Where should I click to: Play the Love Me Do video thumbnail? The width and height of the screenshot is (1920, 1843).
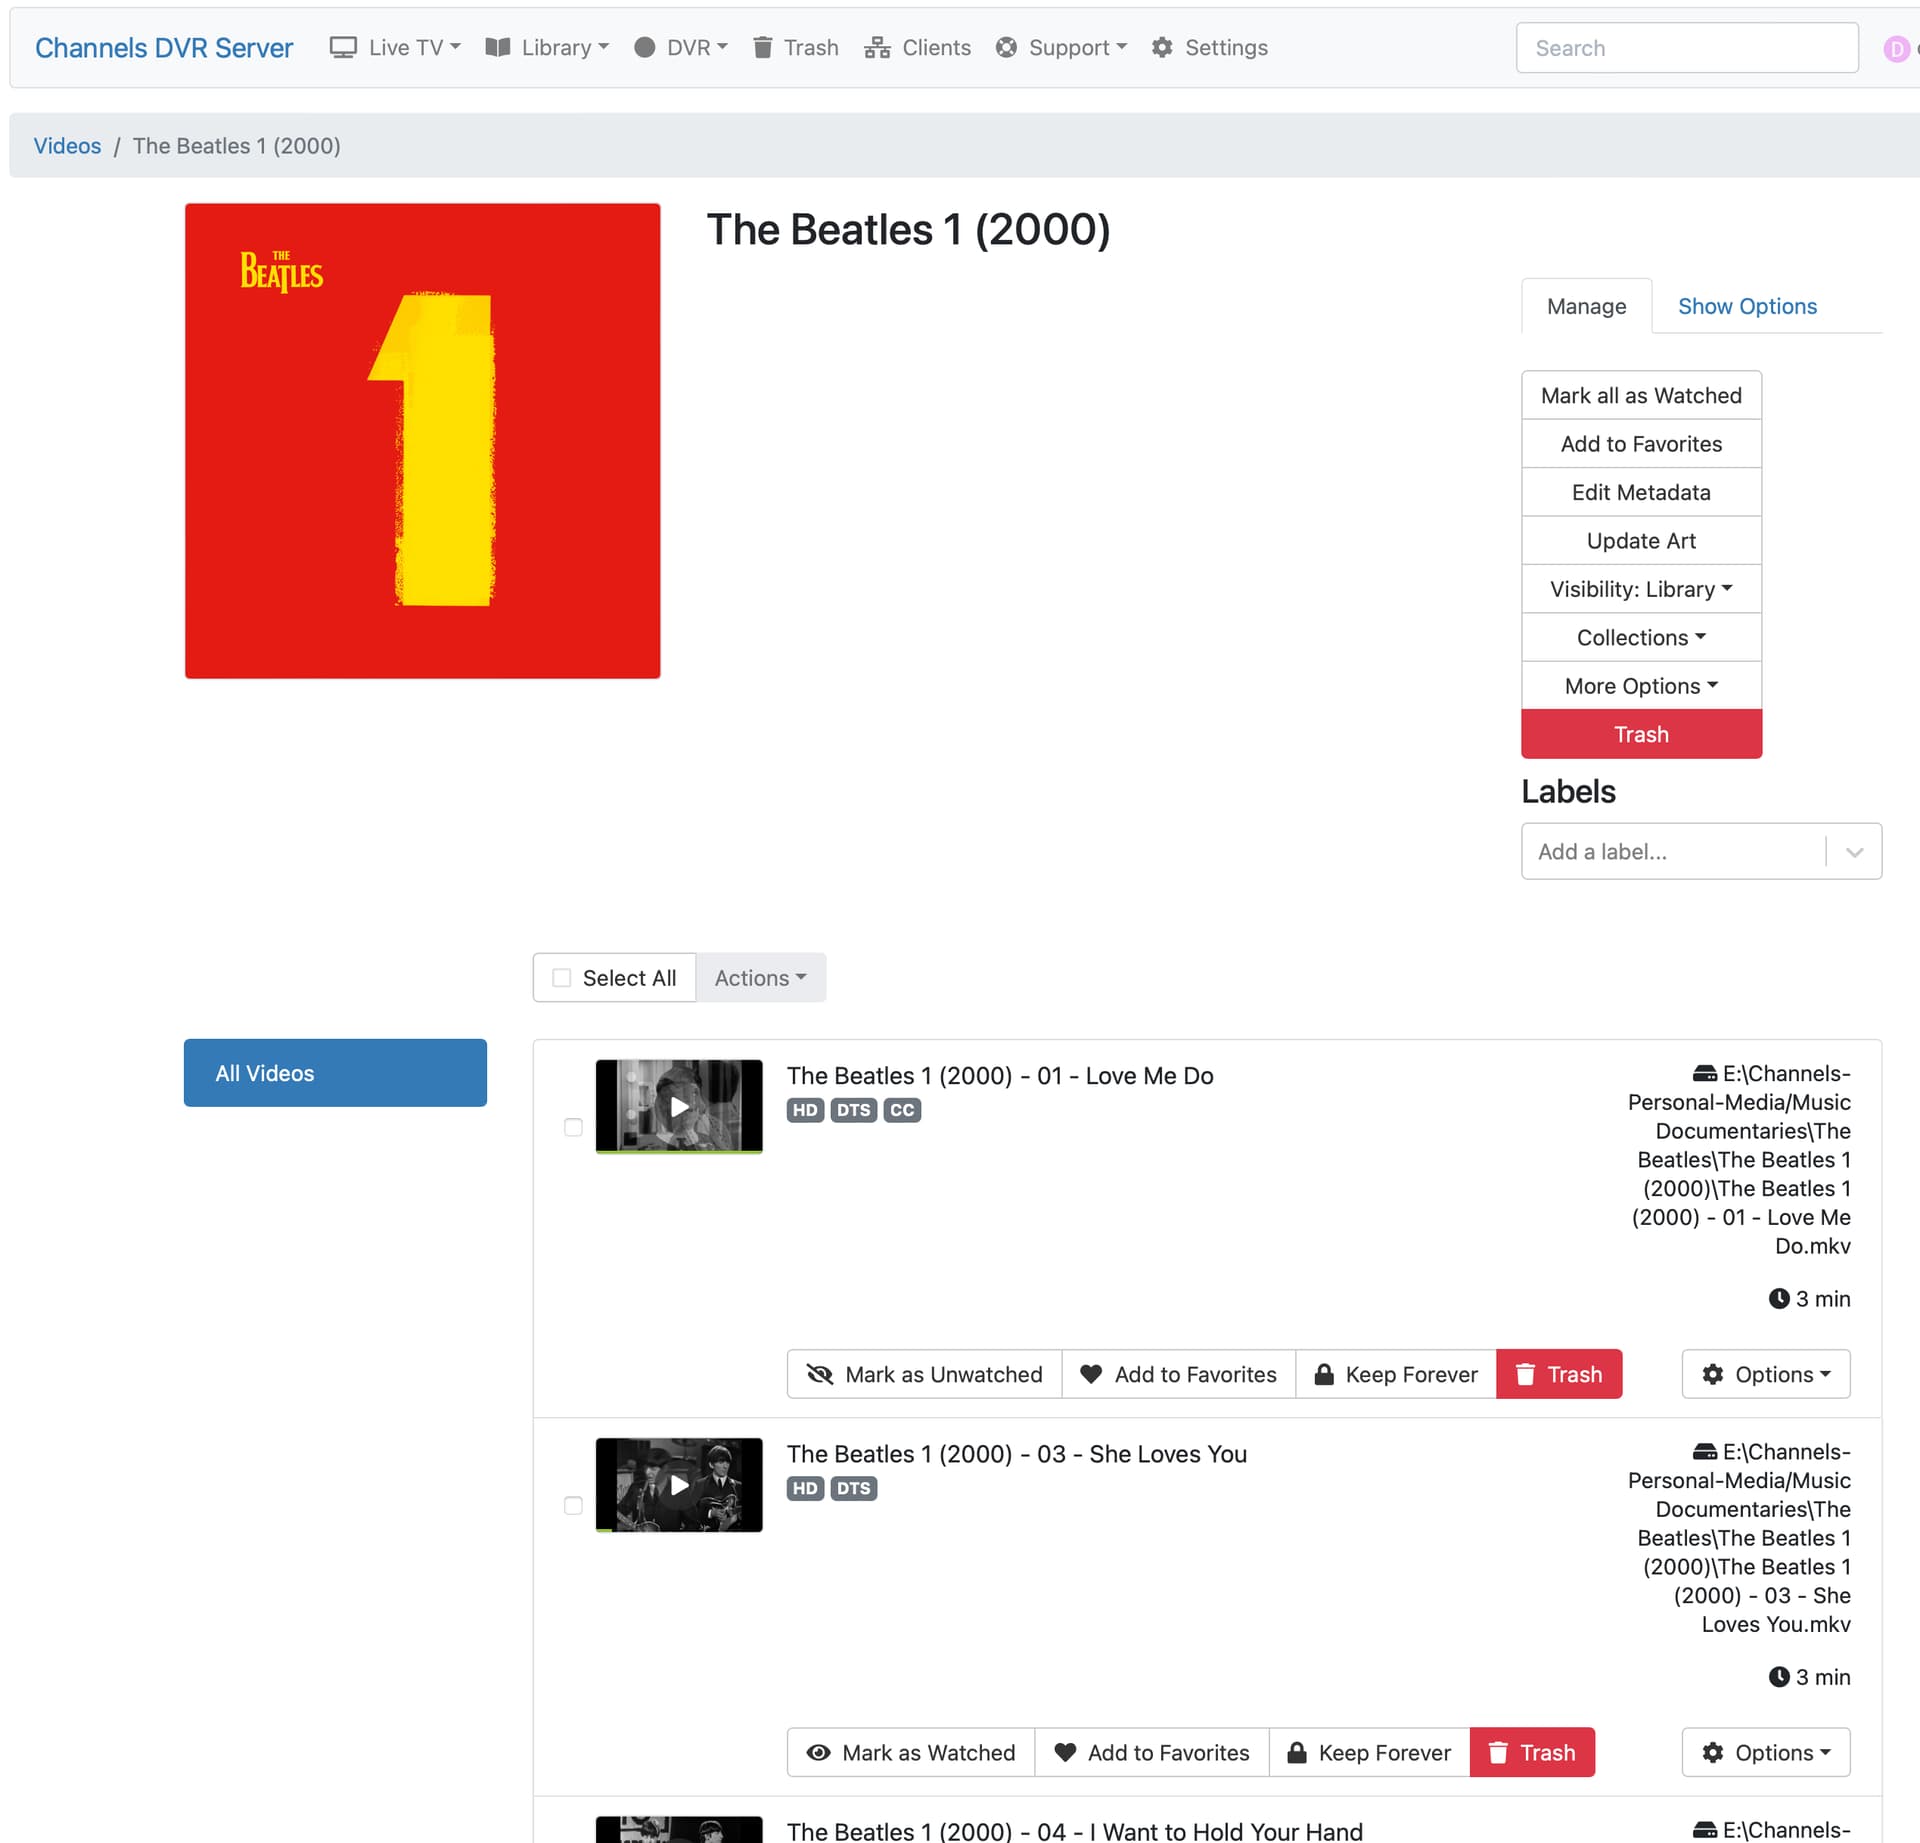point(679,1107)
